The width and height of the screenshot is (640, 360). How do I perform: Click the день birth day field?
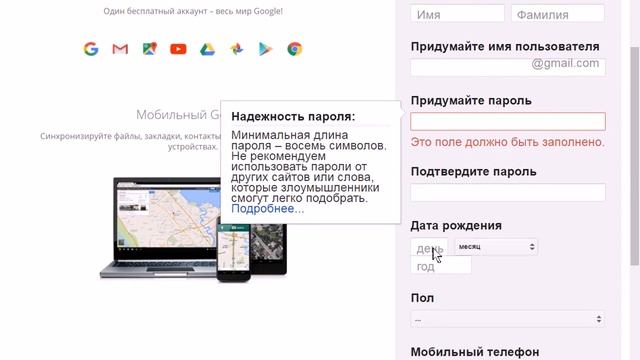pyautogui.click(x=429, y=247)
